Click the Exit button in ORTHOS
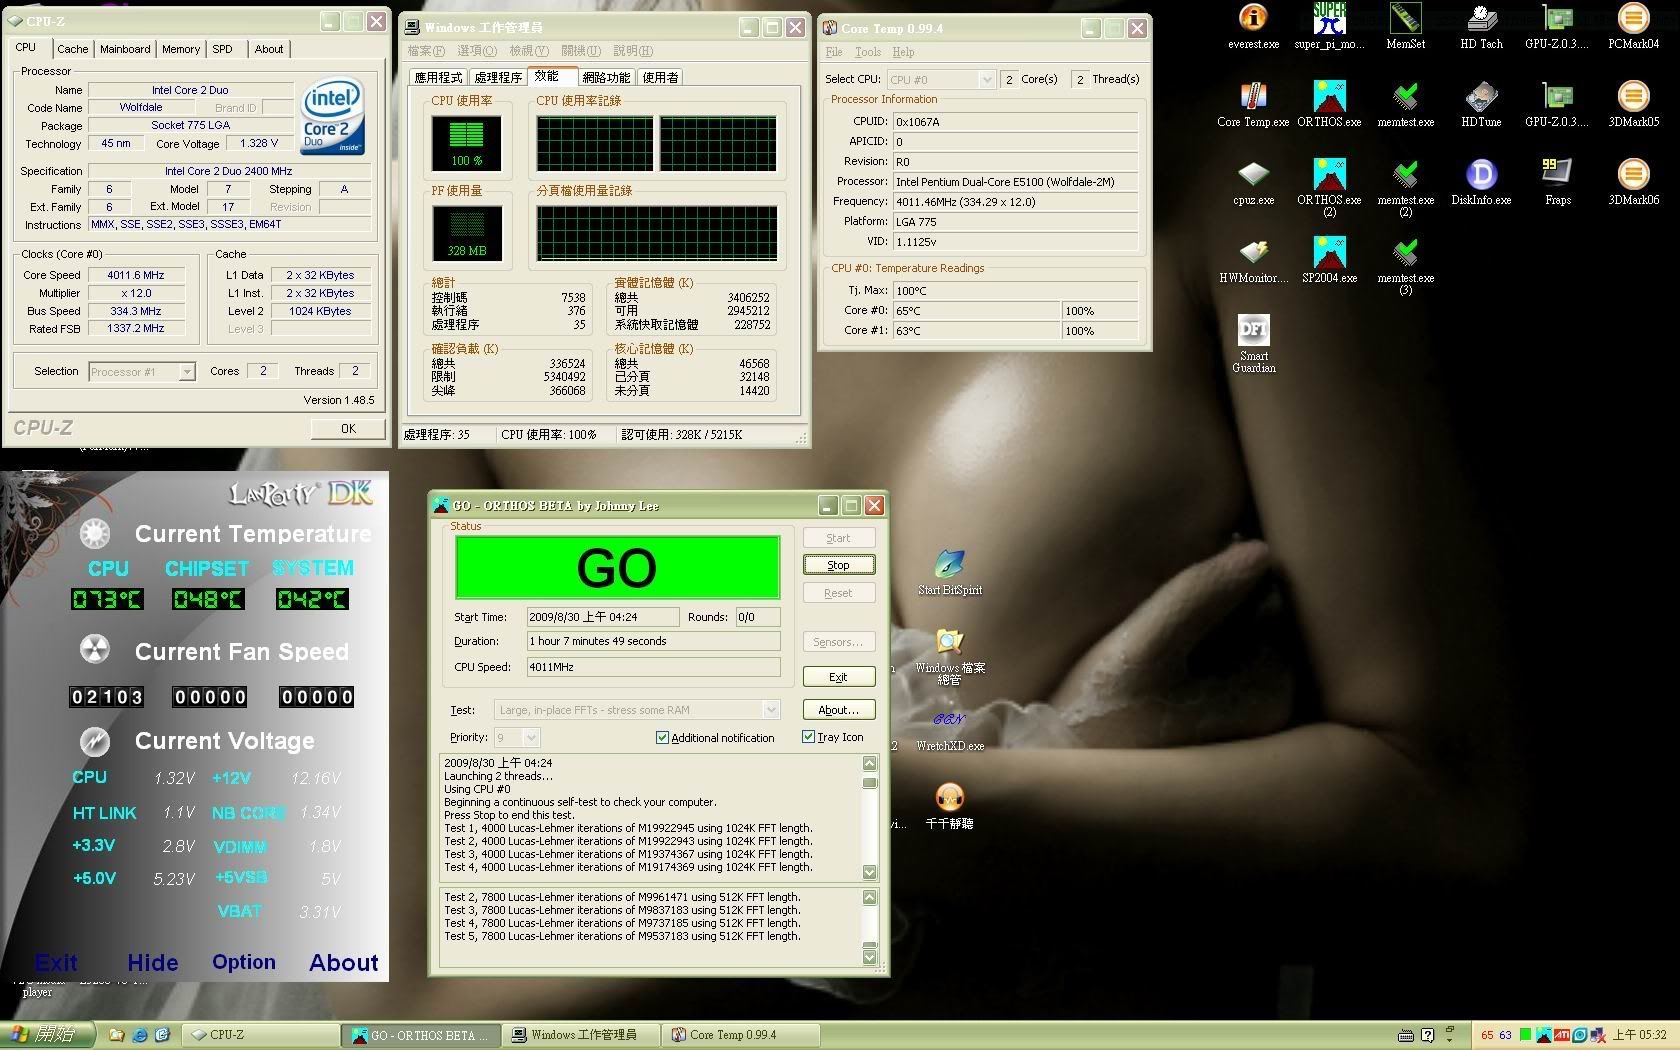This screenshot has width=1680, height=1050. click(x=839, y=677)
